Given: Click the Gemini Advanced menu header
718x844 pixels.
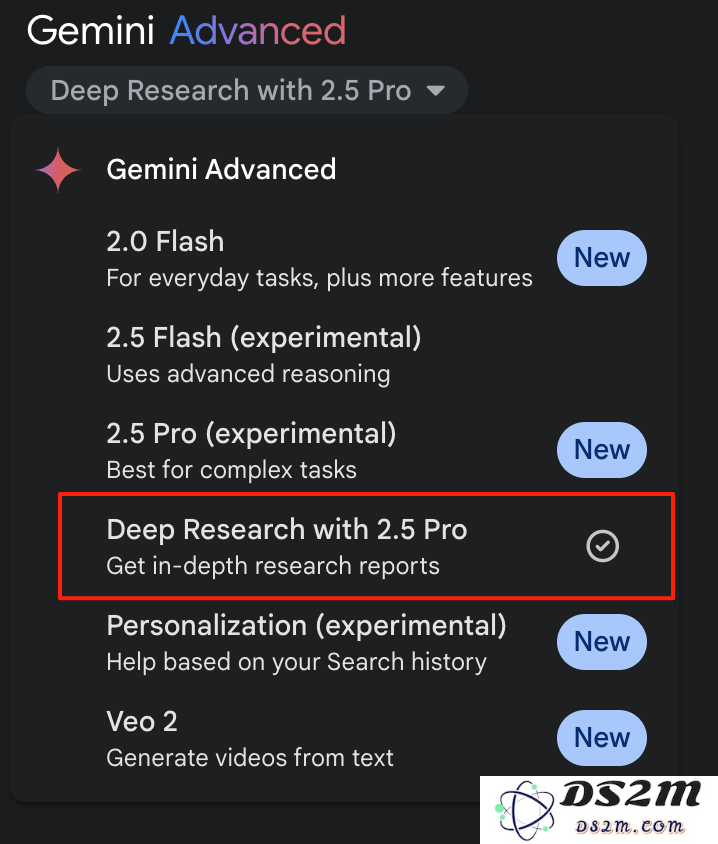Looking at the screenshot, I should pos(221,170).
